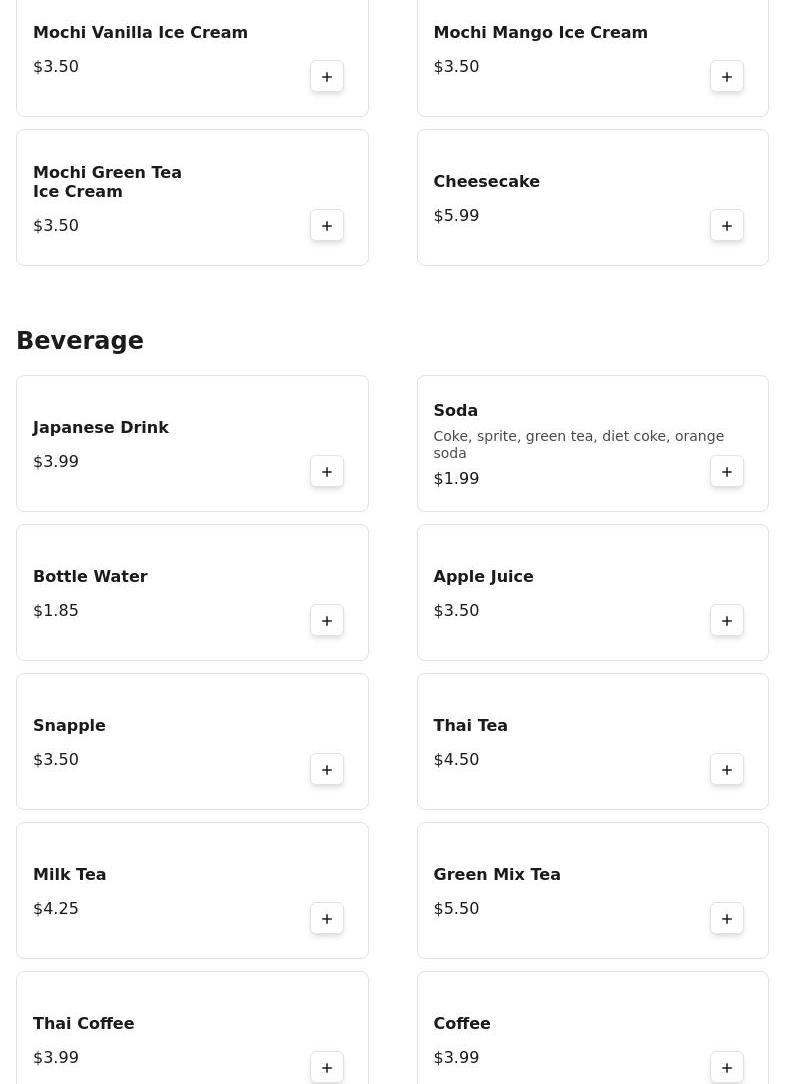Add Soda to the order
The width and height of the screenshot is (785, 1084).
(726, 471)
